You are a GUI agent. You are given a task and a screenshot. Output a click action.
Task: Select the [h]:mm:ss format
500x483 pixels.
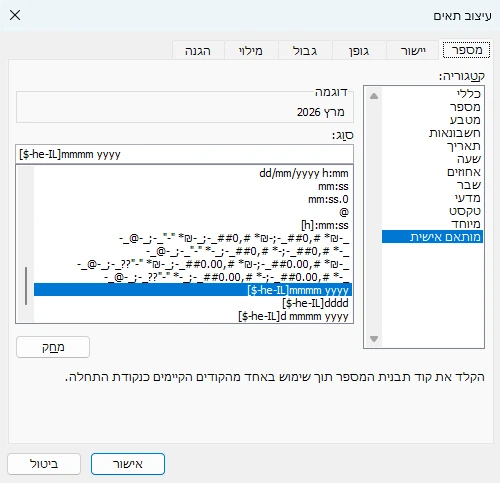point(193,225)
